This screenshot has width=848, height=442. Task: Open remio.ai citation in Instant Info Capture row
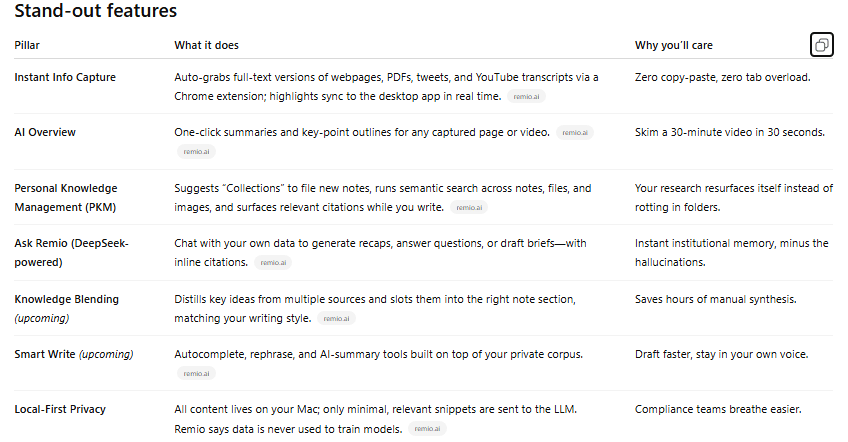coord(526,97)
